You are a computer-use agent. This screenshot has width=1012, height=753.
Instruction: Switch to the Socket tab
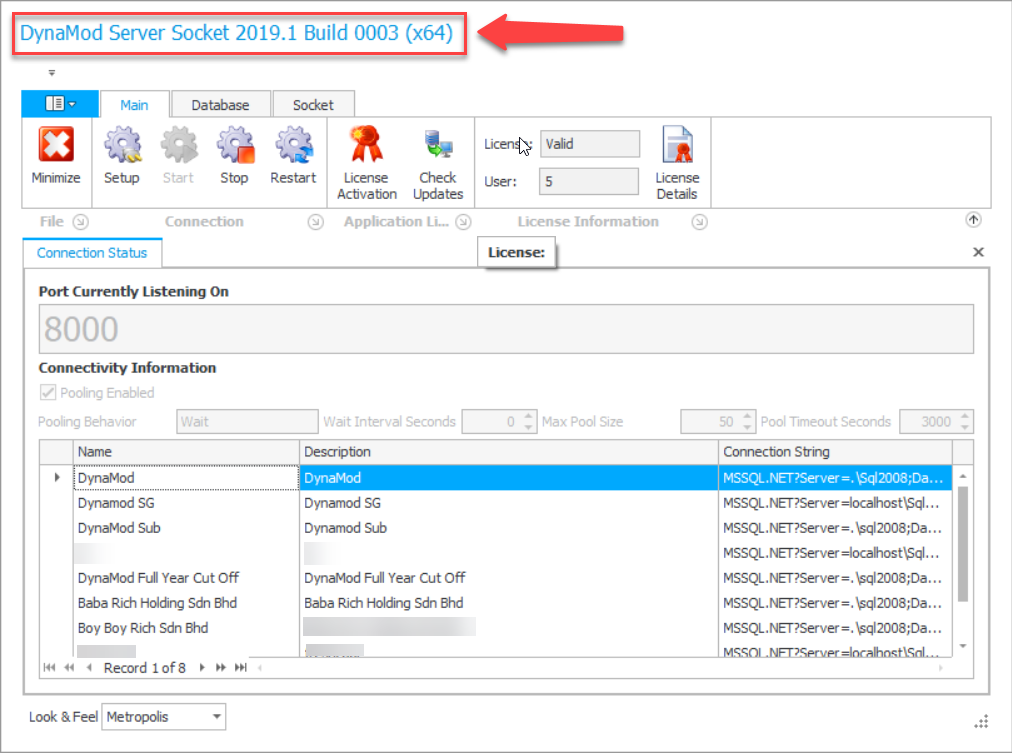pyautogui.click(x=313, y=105)
